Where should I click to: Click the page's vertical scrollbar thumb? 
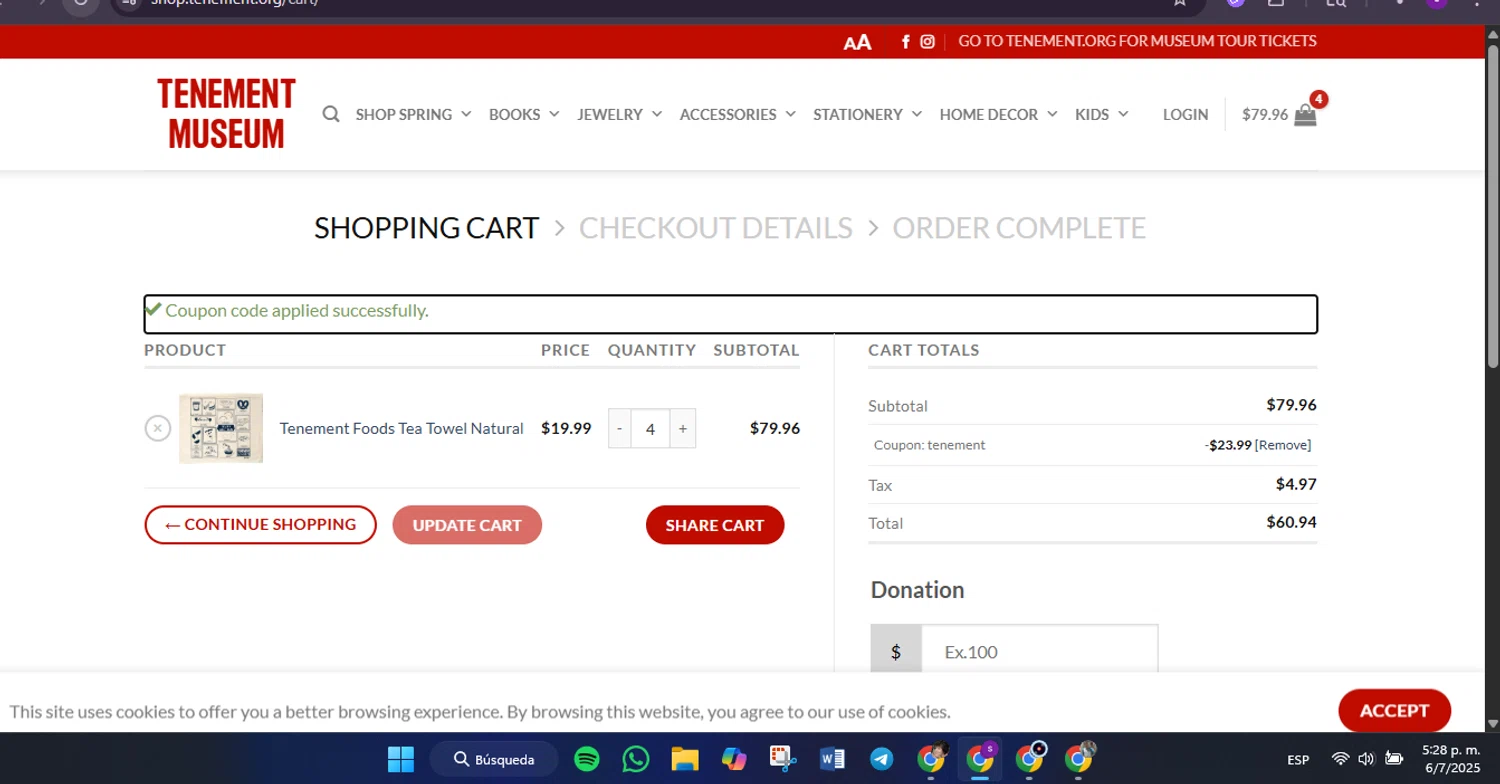click(1492, 205)
